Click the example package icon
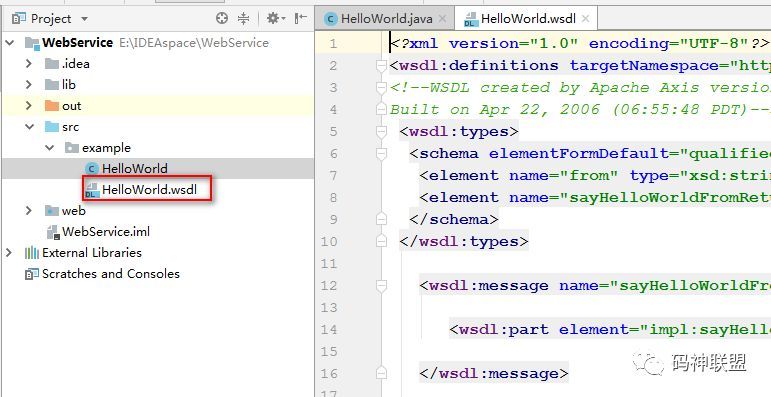The image size is (771, 397). [x=72, y=148]
